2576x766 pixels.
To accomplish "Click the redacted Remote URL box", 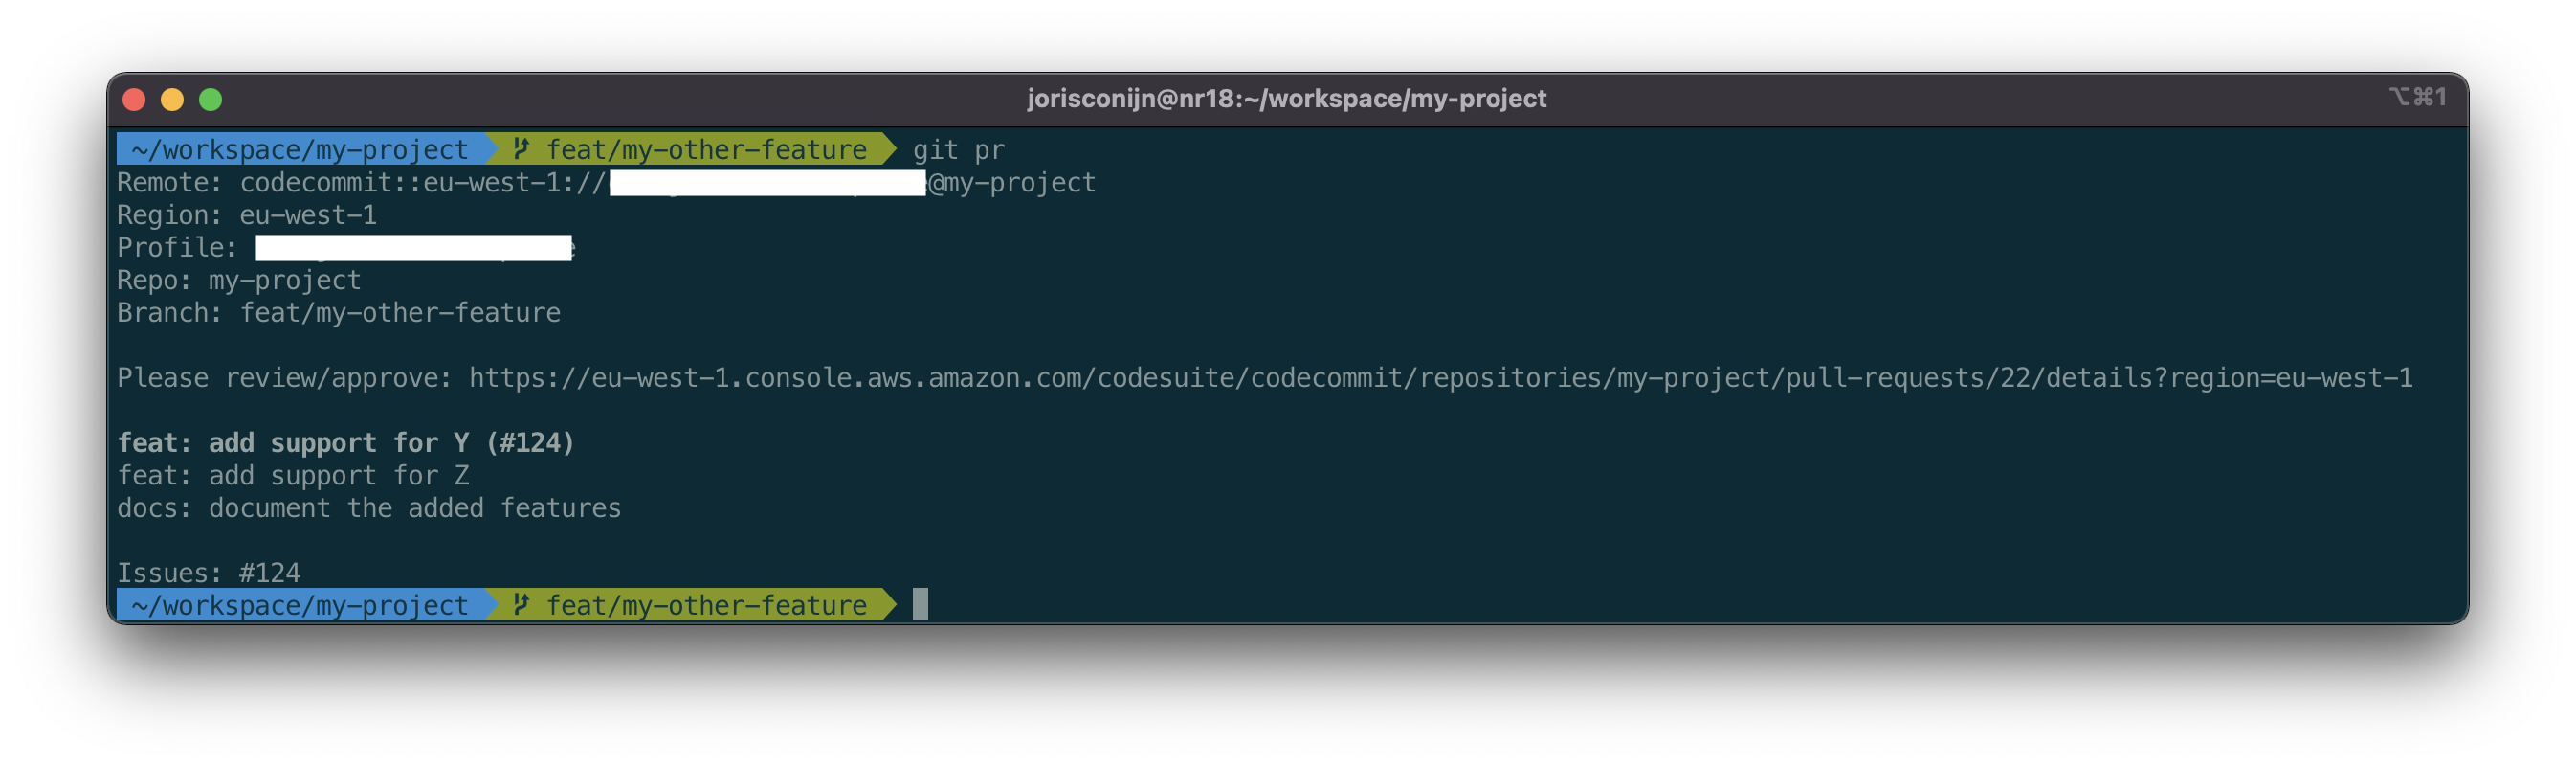I will (768, 182).
